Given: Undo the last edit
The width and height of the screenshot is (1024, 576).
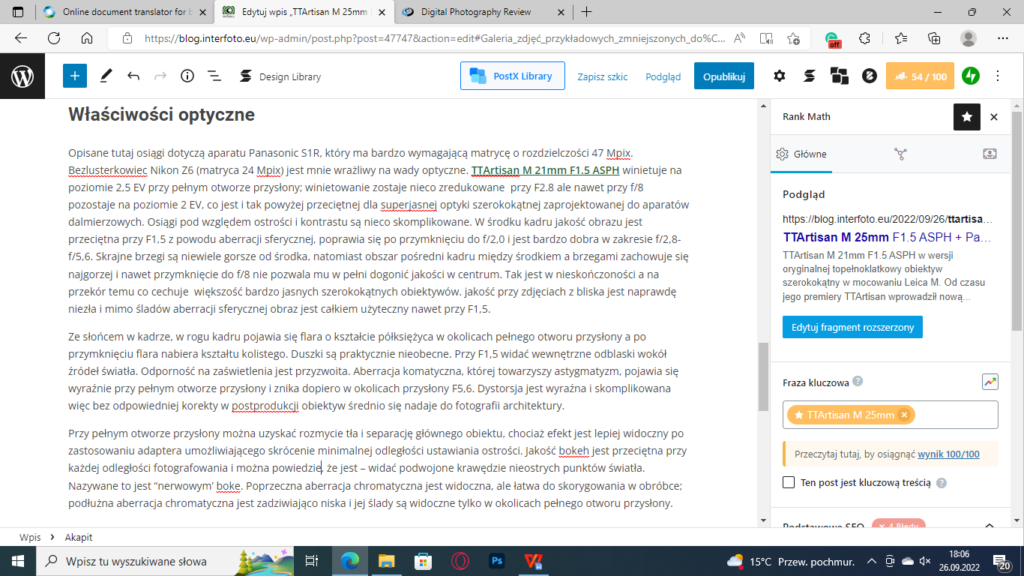Looking at the screenshot, I should (133, 76).
